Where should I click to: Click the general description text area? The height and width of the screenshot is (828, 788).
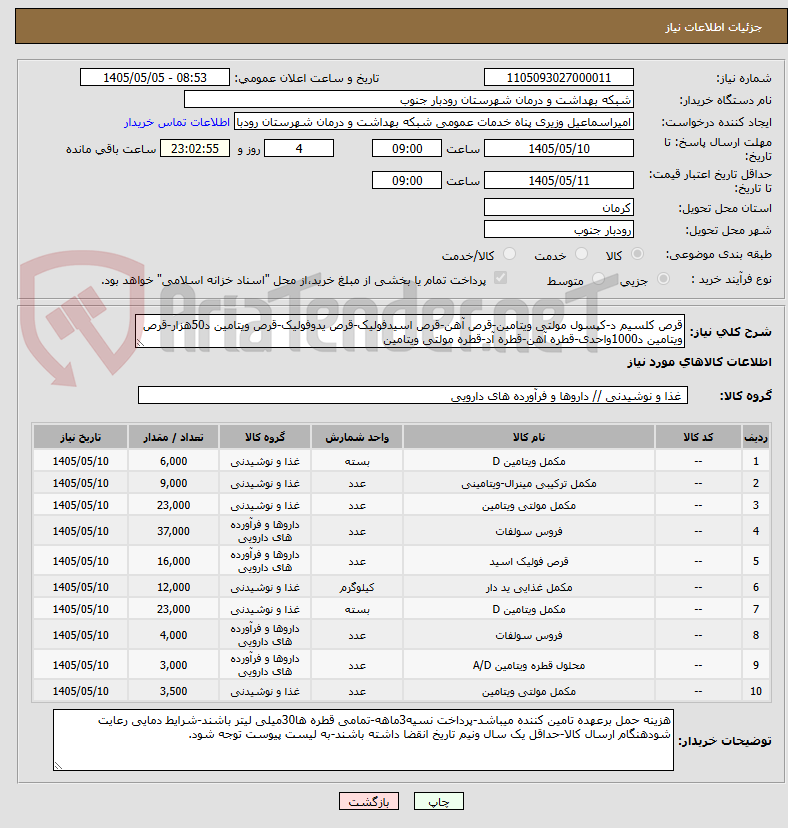[410, 332]
